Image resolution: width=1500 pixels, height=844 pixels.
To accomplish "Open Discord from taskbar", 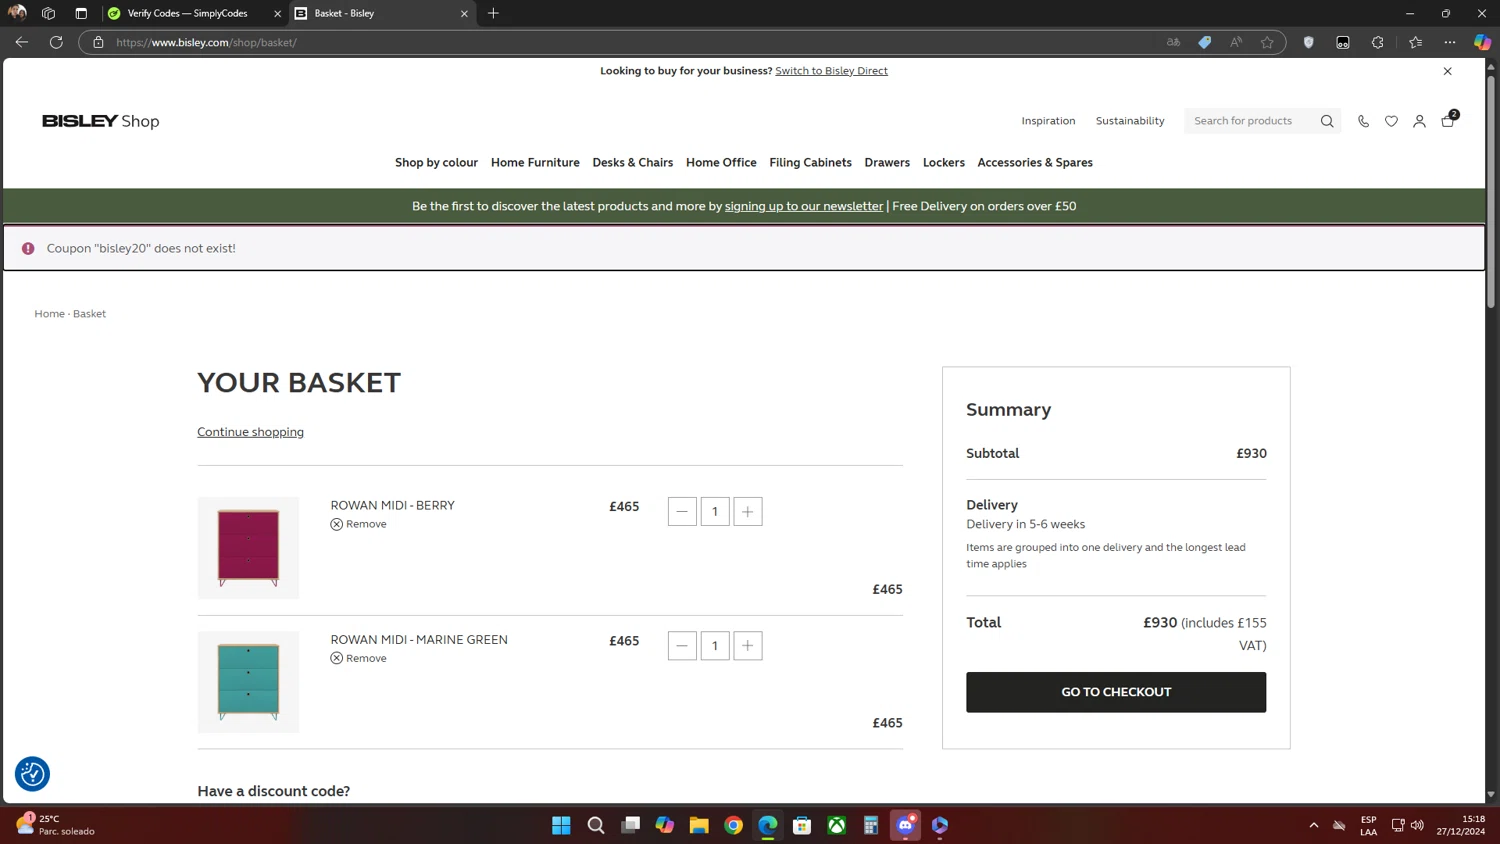I will (x=905, y=825).
